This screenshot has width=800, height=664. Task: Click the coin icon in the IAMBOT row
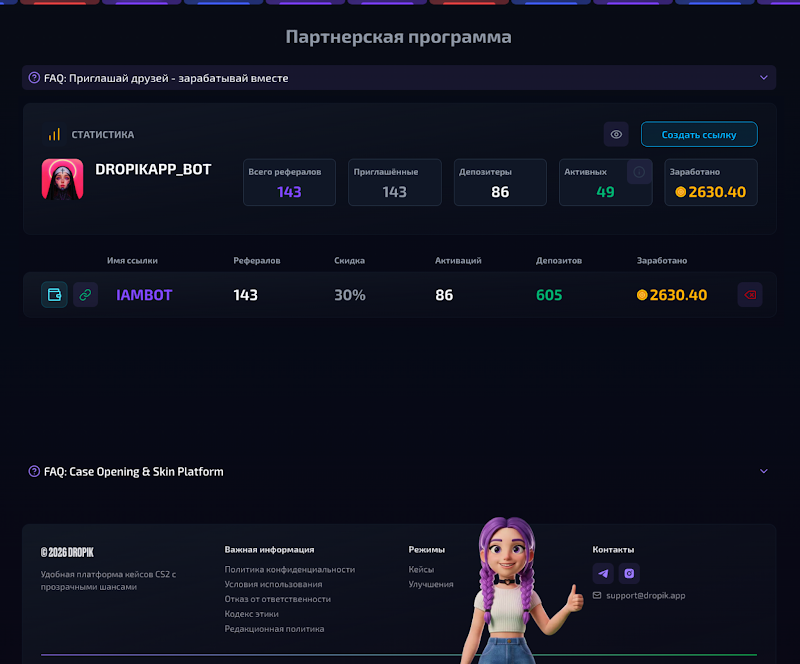point(642,294)
